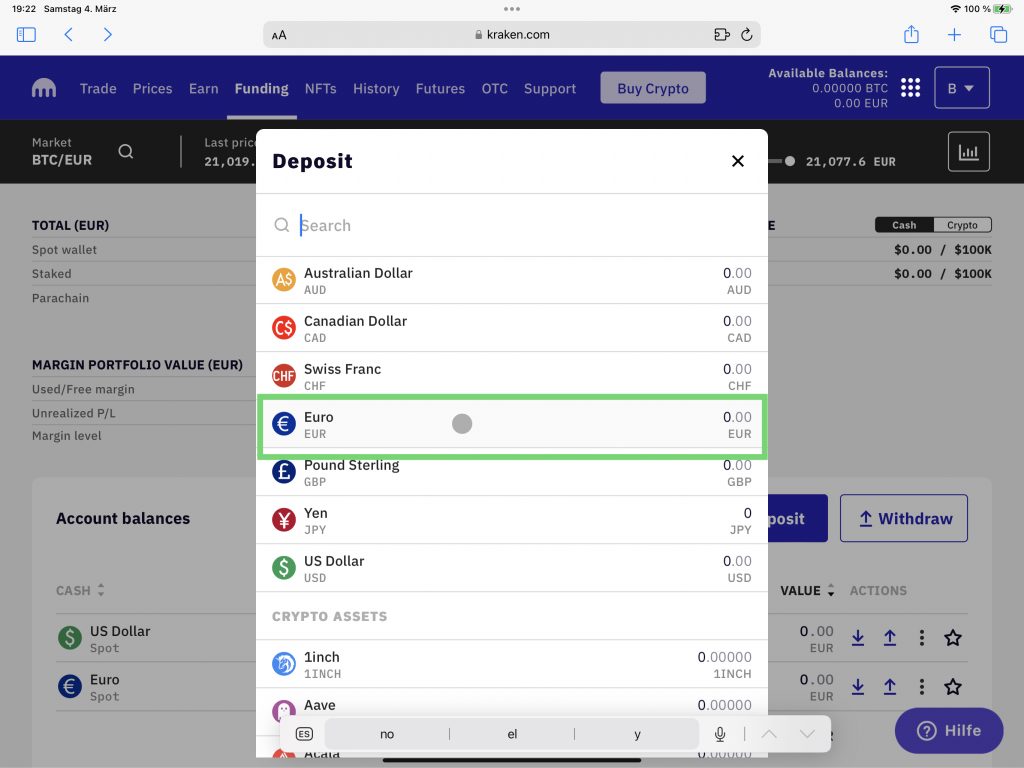Focus the Deposit search field
The width and height of the screenshot is (1024, 768).
tap(512, 225)
